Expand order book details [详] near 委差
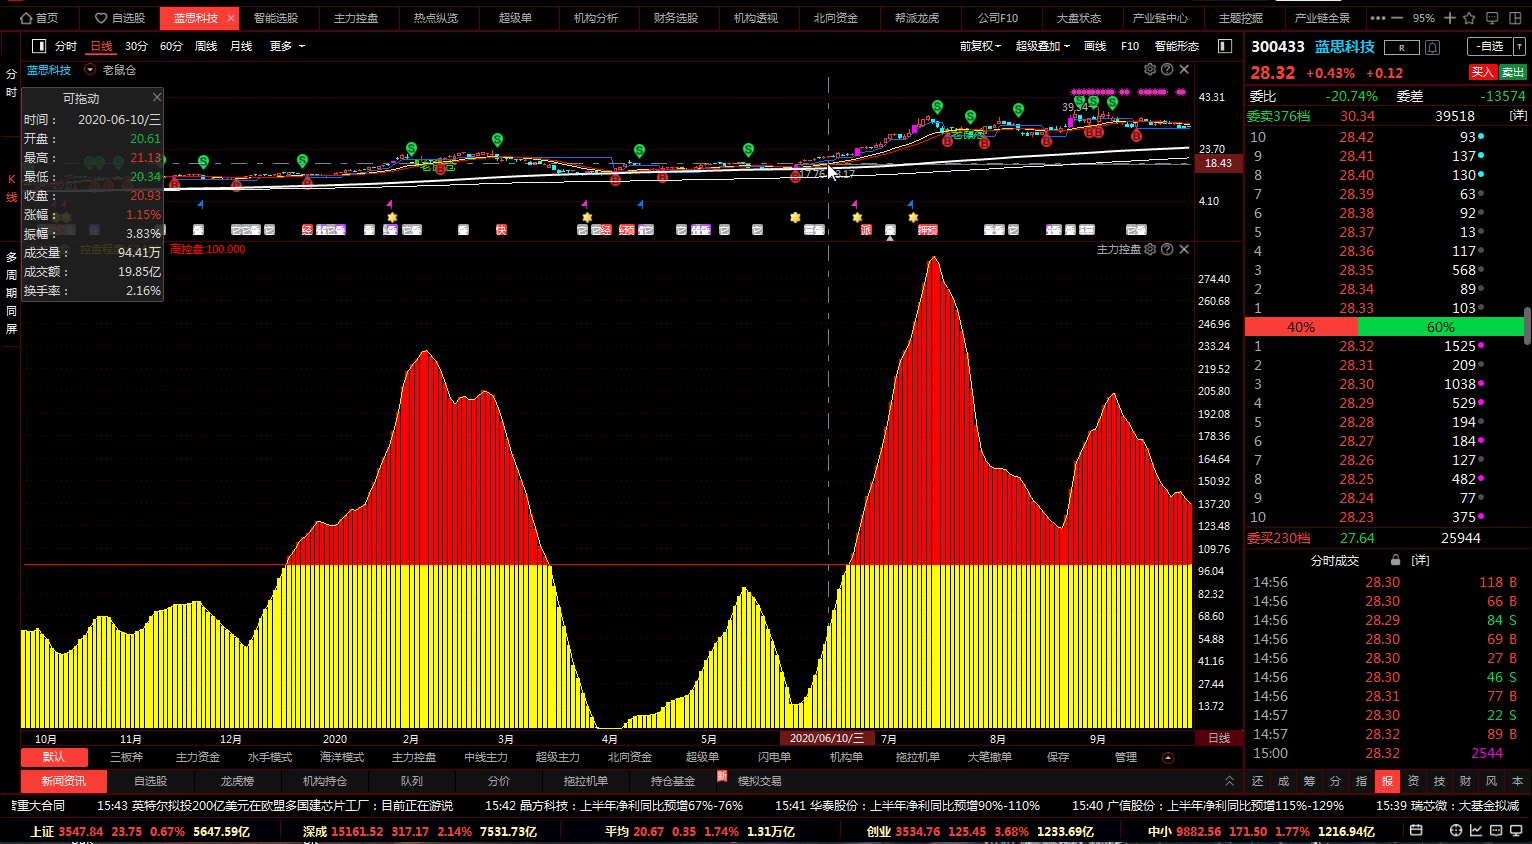 (x=1518, y=116)
